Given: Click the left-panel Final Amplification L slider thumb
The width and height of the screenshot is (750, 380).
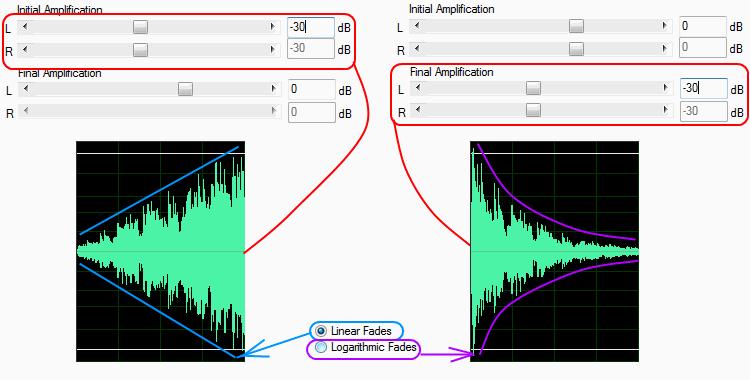Looking at the screenshot, I should click(185, 89).
